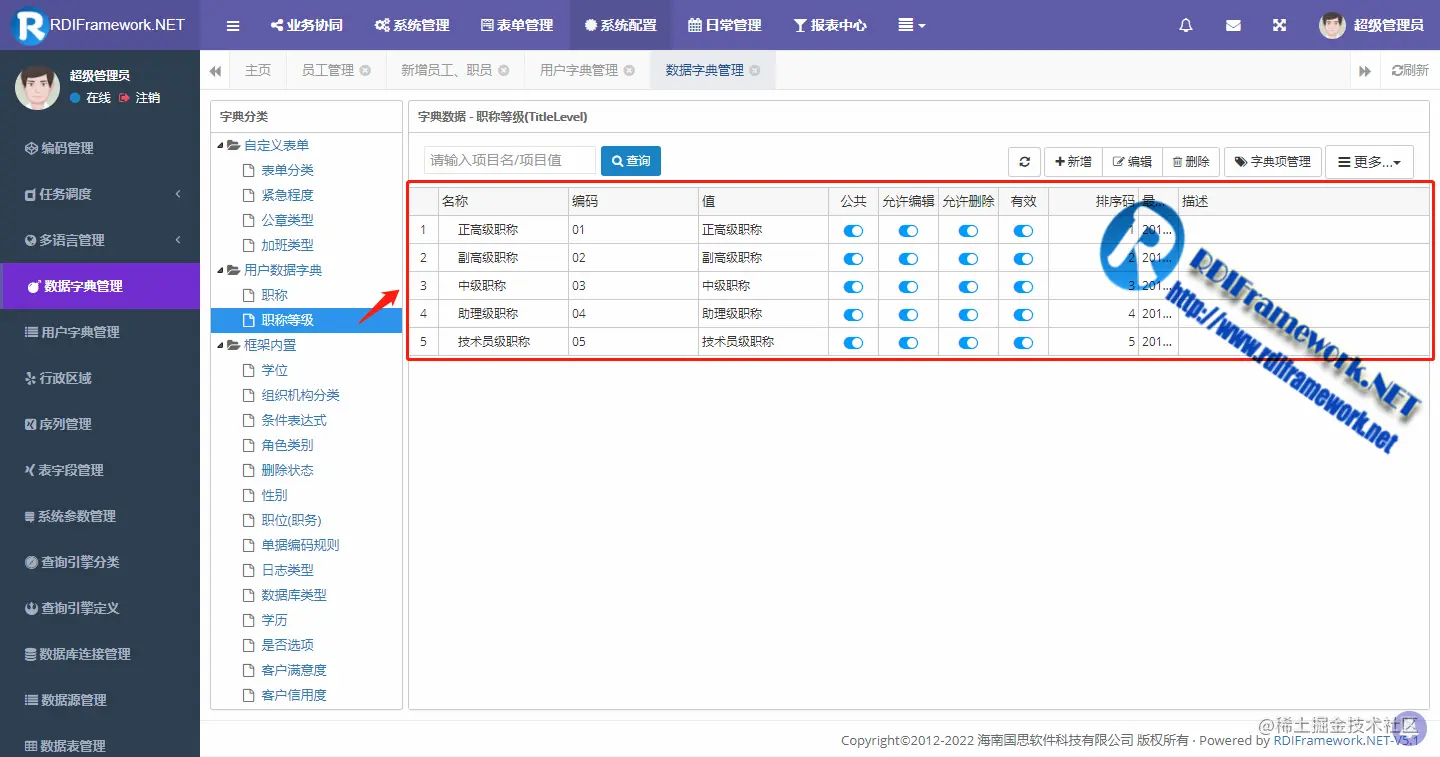The height and width of the screenshot is (757, 1440).
Task: Open the messages envelope icon
Action: (1233, 25)
